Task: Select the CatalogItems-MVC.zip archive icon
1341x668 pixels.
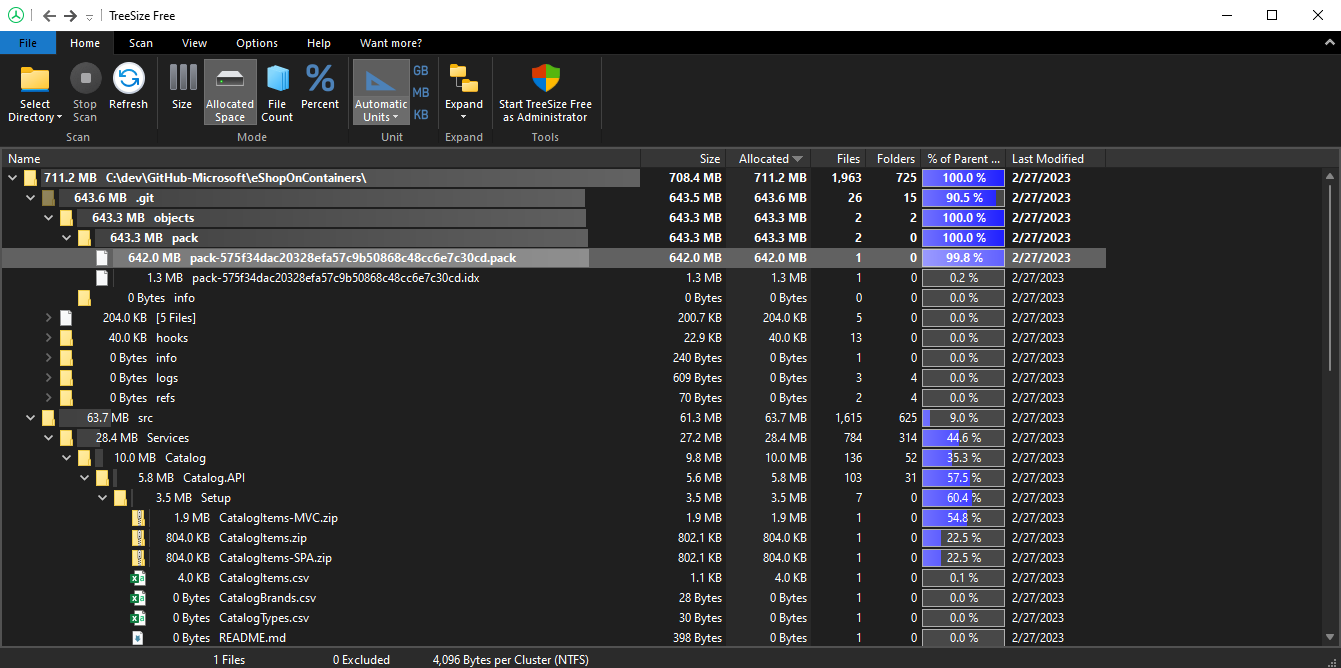Action: tap(138, 518)
